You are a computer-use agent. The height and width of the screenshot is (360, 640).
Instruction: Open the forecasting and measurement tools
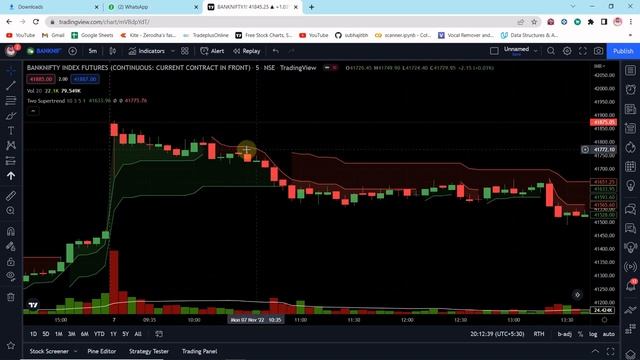[x=11, y=161]
